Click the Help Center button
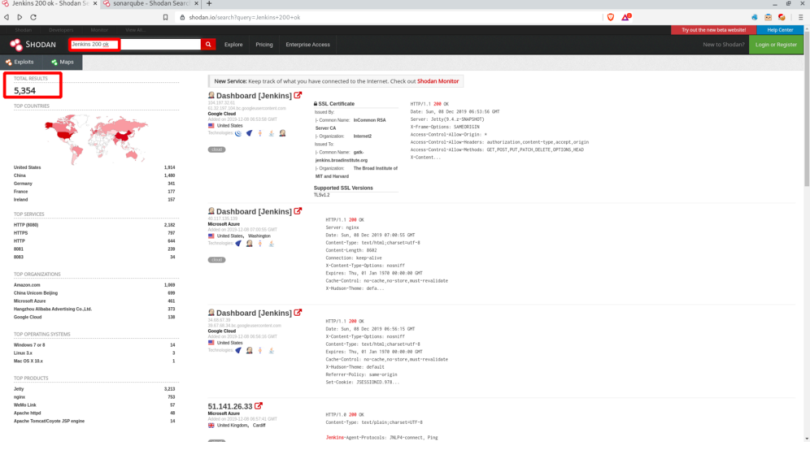810x450 pixels. (x=779, y=30)
